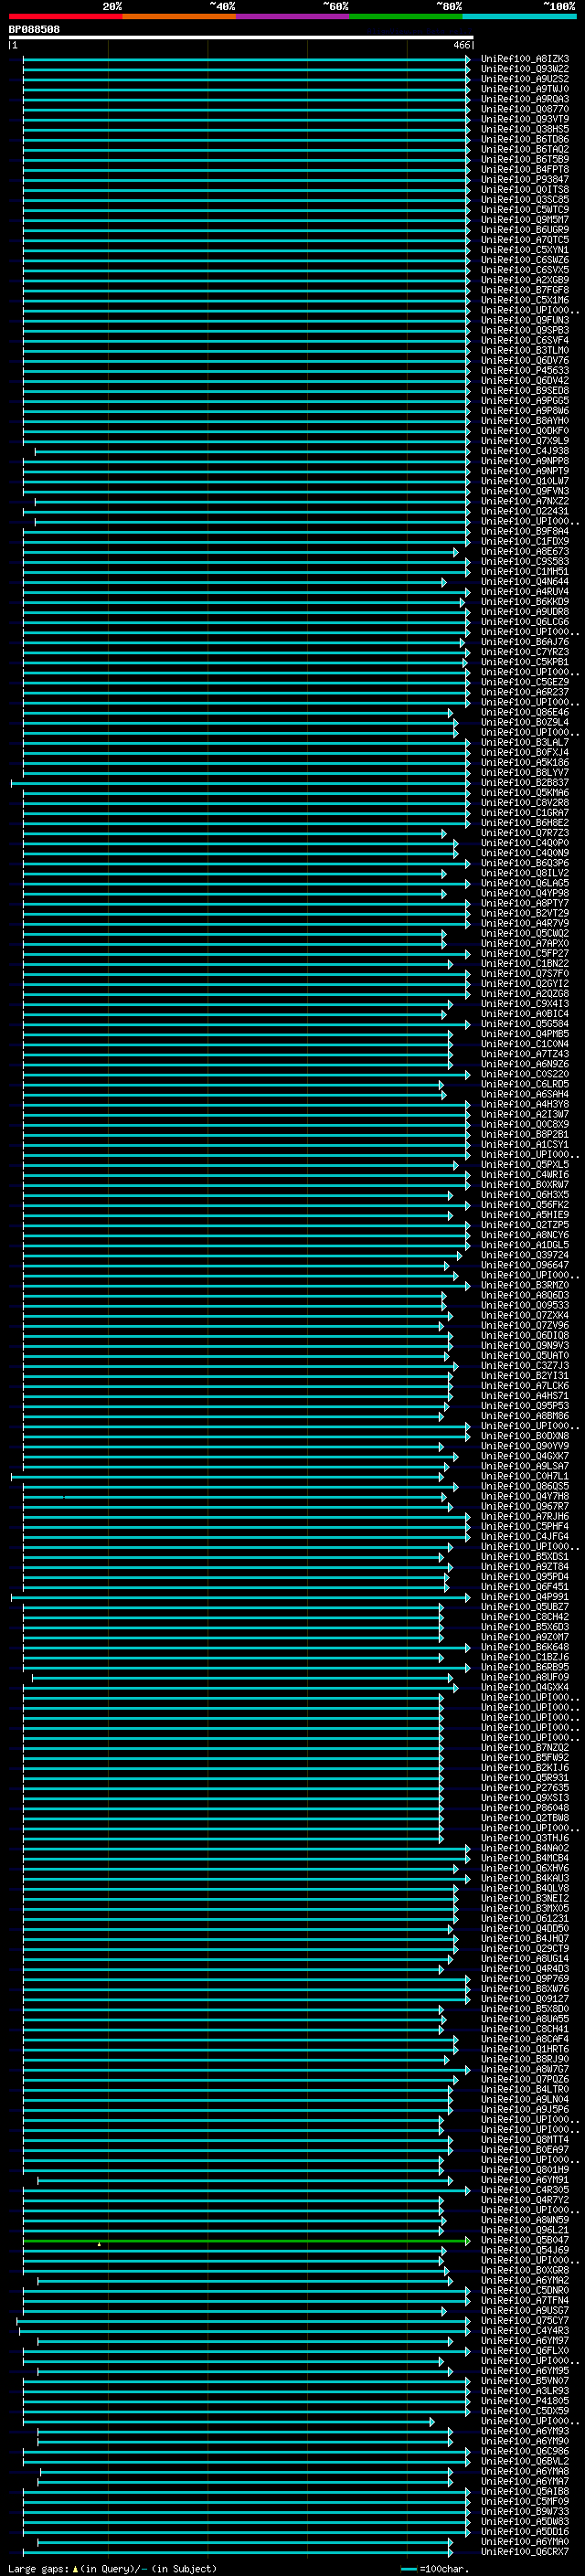Click hit label UniRef100_A2XGB9
The image size is (585, 2576).
click(525, 280)
